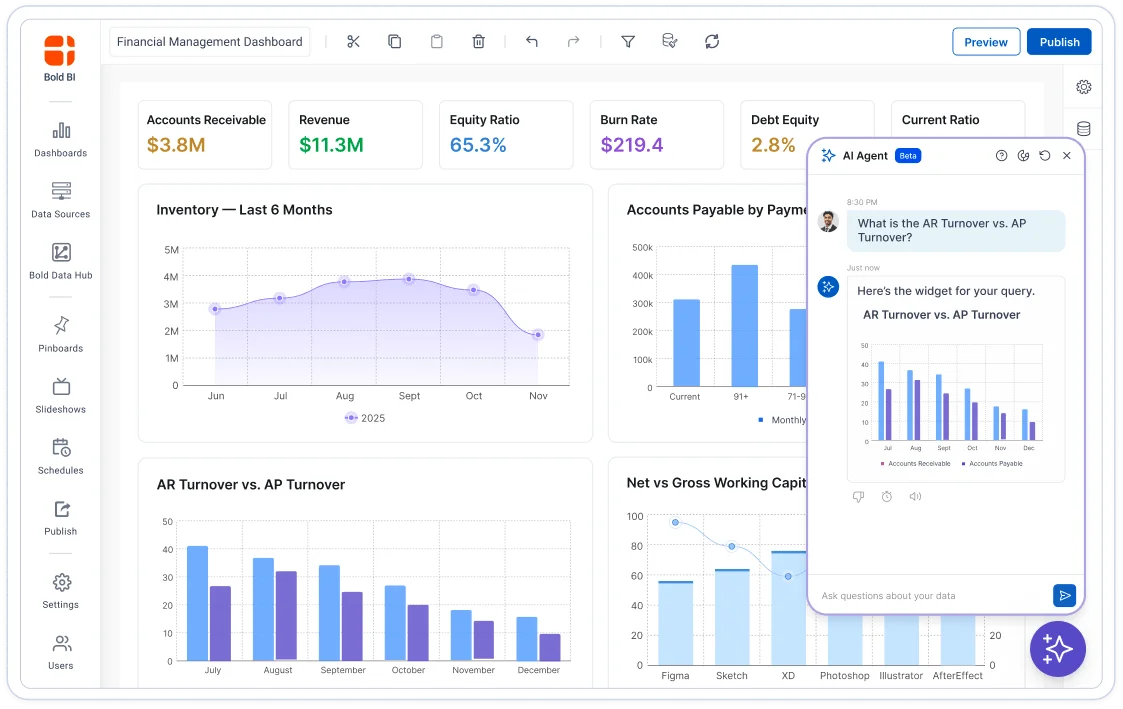
Task: Click the $11.3M revenue value
Action: (x=331, y=145)
